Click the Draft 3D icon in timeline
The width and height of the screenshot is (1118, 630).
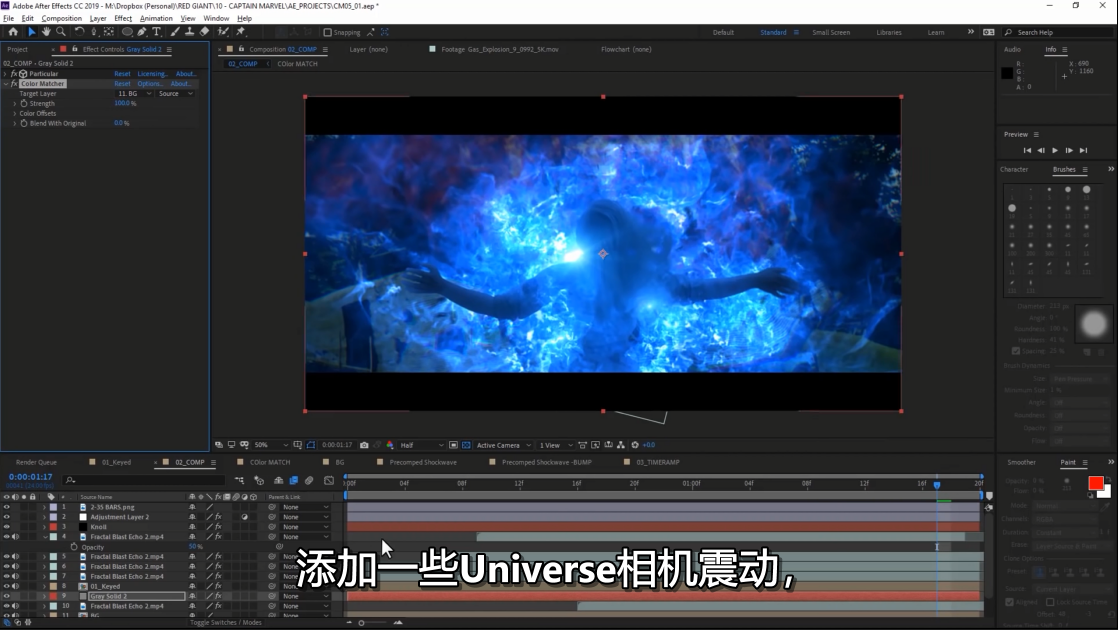259,480
